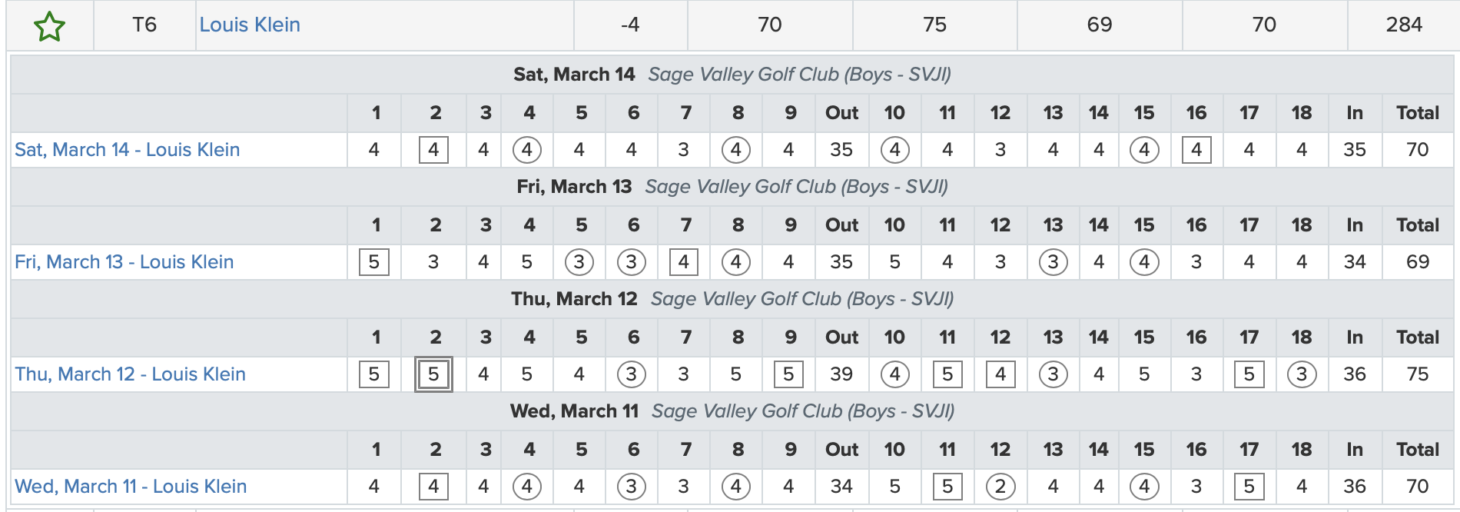Image resolution: width=1460 pixels, height=512 pixels.
Task: Click Thursday's Out score of 39
Action: pyautogui.click(x=842, y=375)
